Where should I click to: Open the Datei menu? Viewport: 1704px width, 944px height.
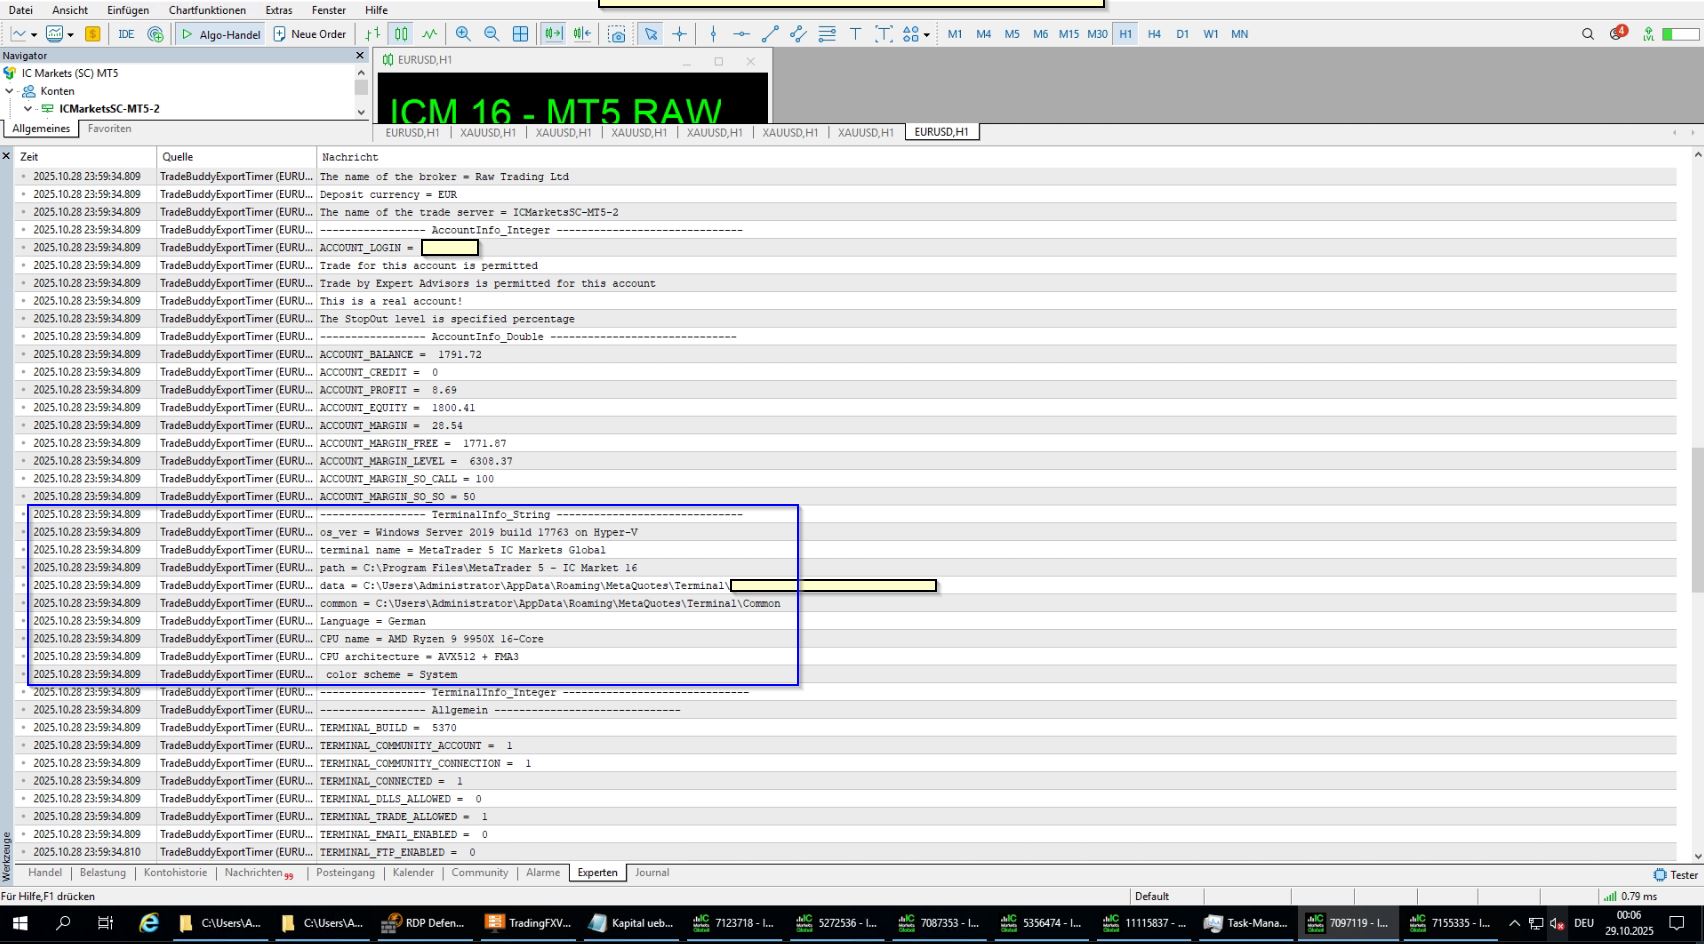[x=21, y=10]
